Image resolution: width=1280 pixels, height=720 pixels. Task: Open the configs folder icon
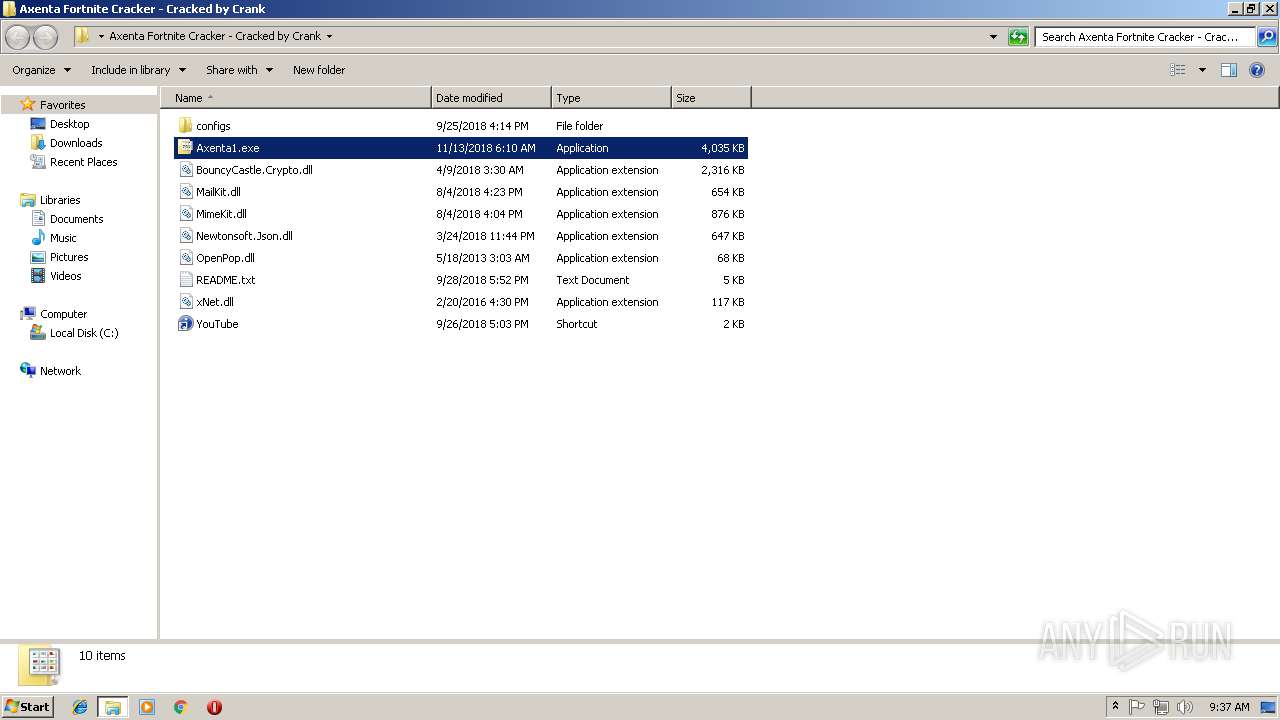click(x=185, y=126)
